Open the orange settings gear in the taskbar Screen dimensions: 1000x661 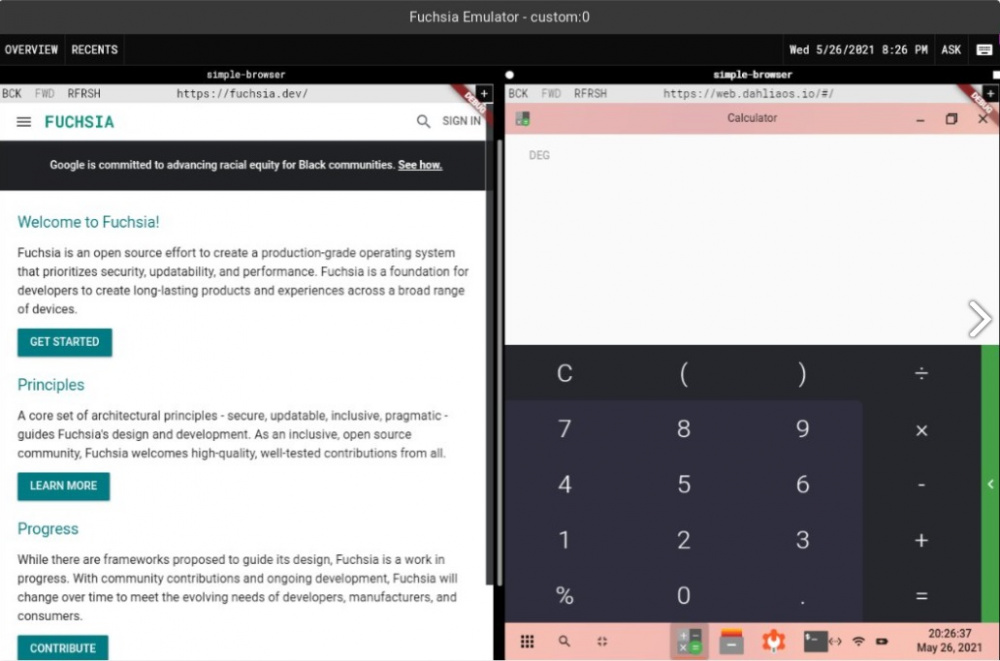[773, 641]
